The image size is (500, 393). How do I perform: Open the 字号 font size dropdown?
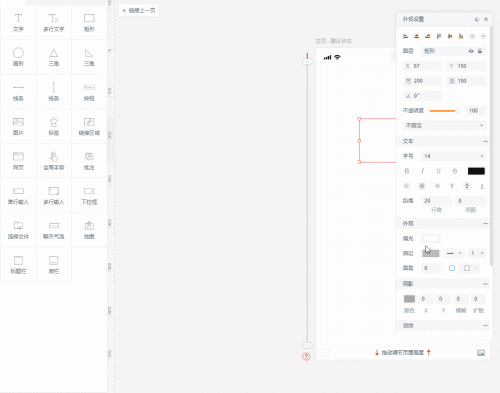[453, 156]
